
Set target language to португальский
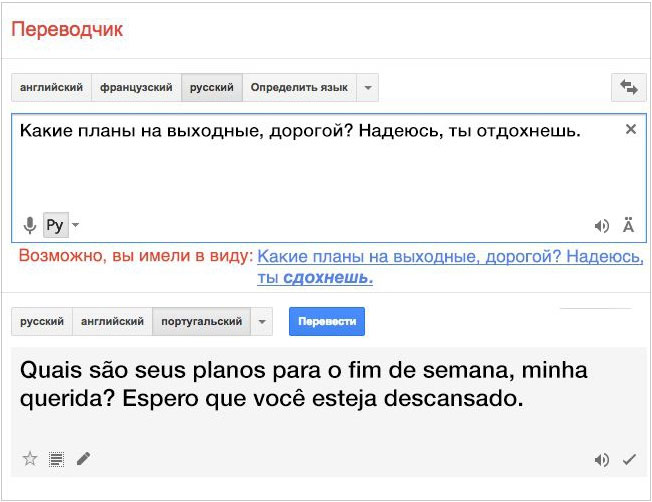[202, 321]
